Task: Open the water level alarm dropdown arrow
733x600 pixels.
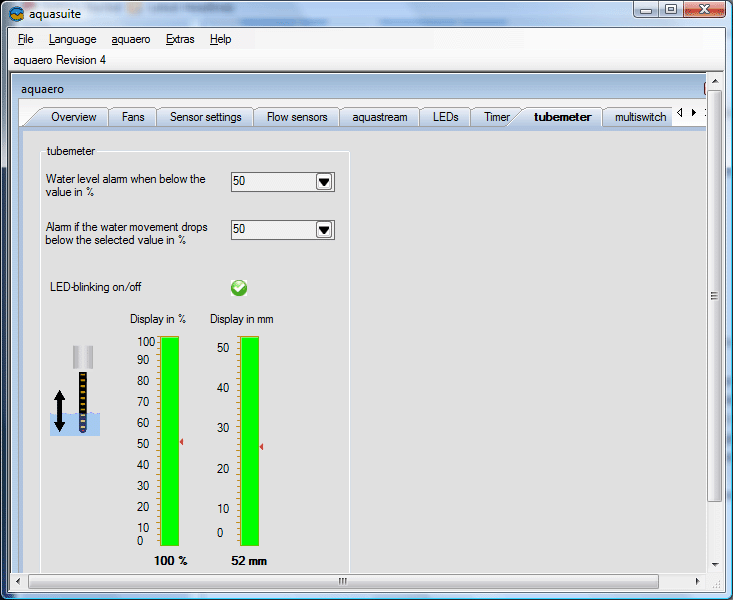Action: click(324, 181)
